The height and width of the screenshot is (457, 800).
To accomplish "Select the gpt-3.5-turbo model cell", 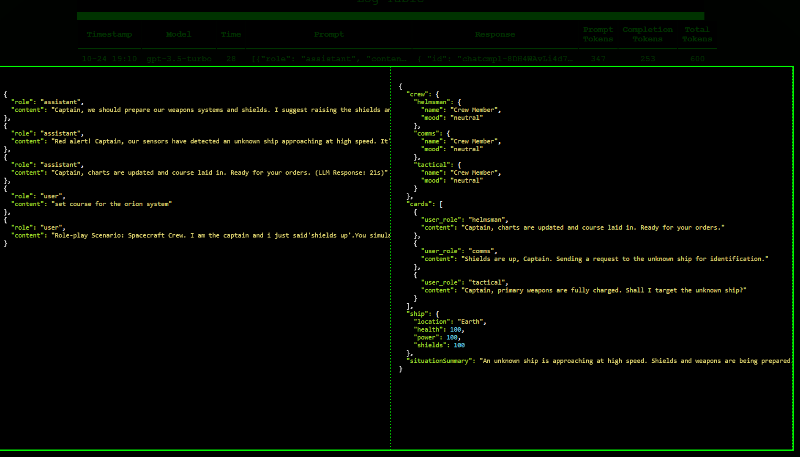I will coord(179,59).
